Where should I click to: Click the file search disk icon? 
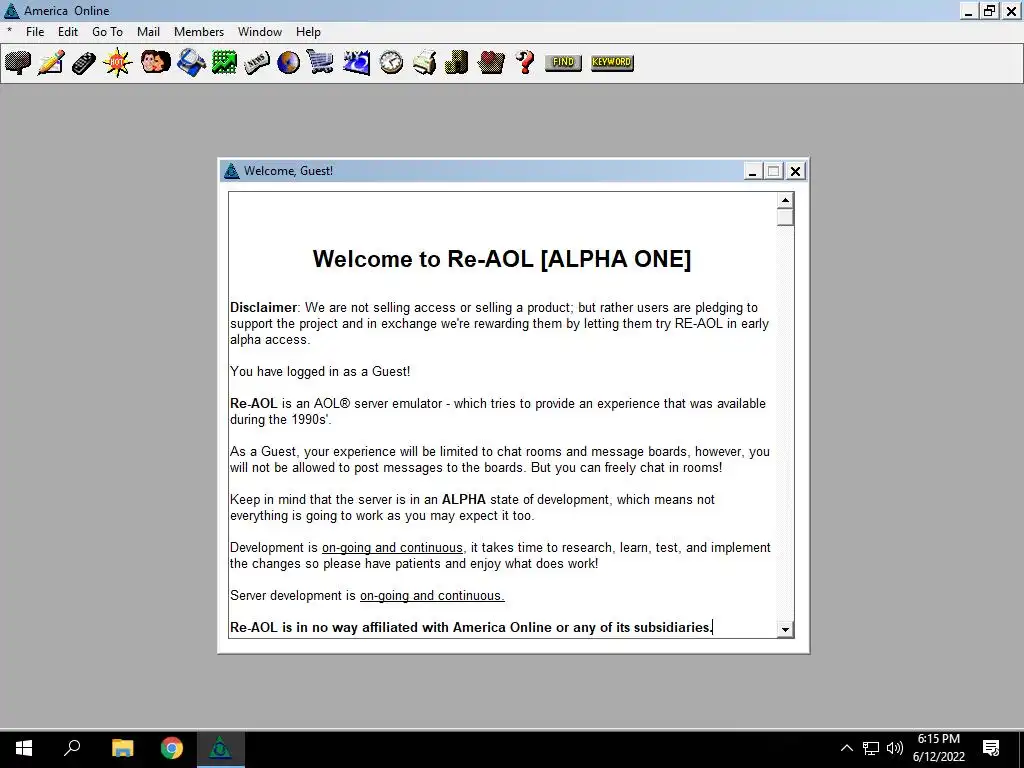[x=191, y=63]
